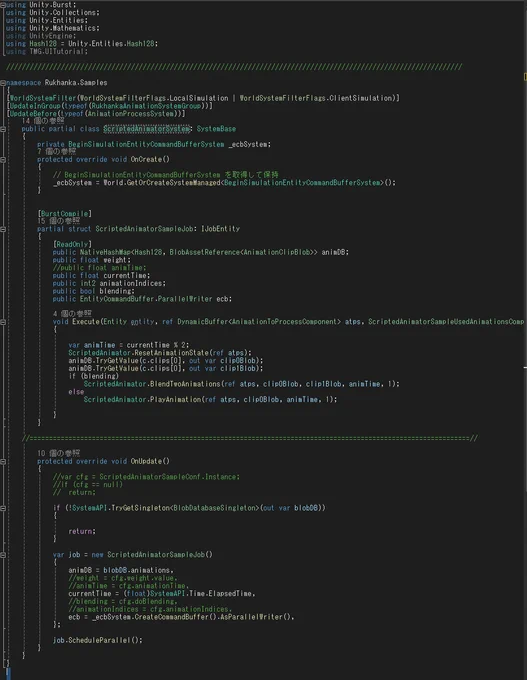Click the uncommented return statement
Viewport: 527px width, 680px height.
(82, 531)
